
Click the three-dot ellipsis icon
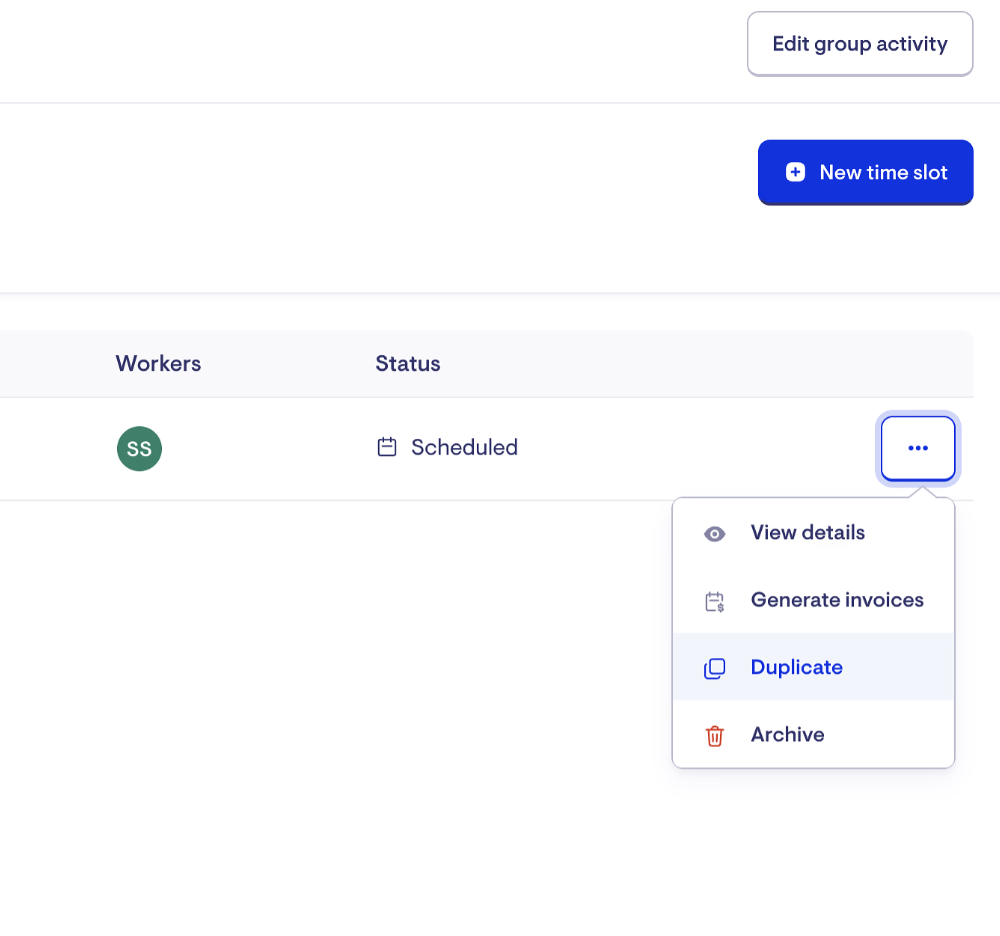coord(918,448)
